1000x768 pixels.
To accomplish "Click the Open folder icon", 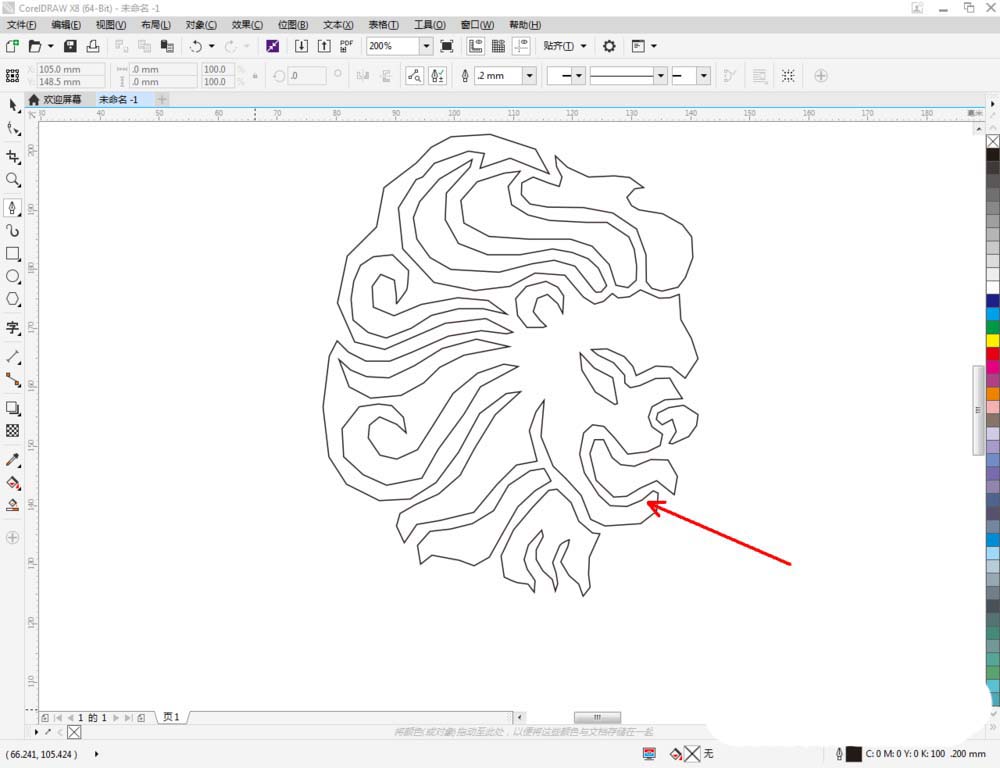I will pos(35,46).
